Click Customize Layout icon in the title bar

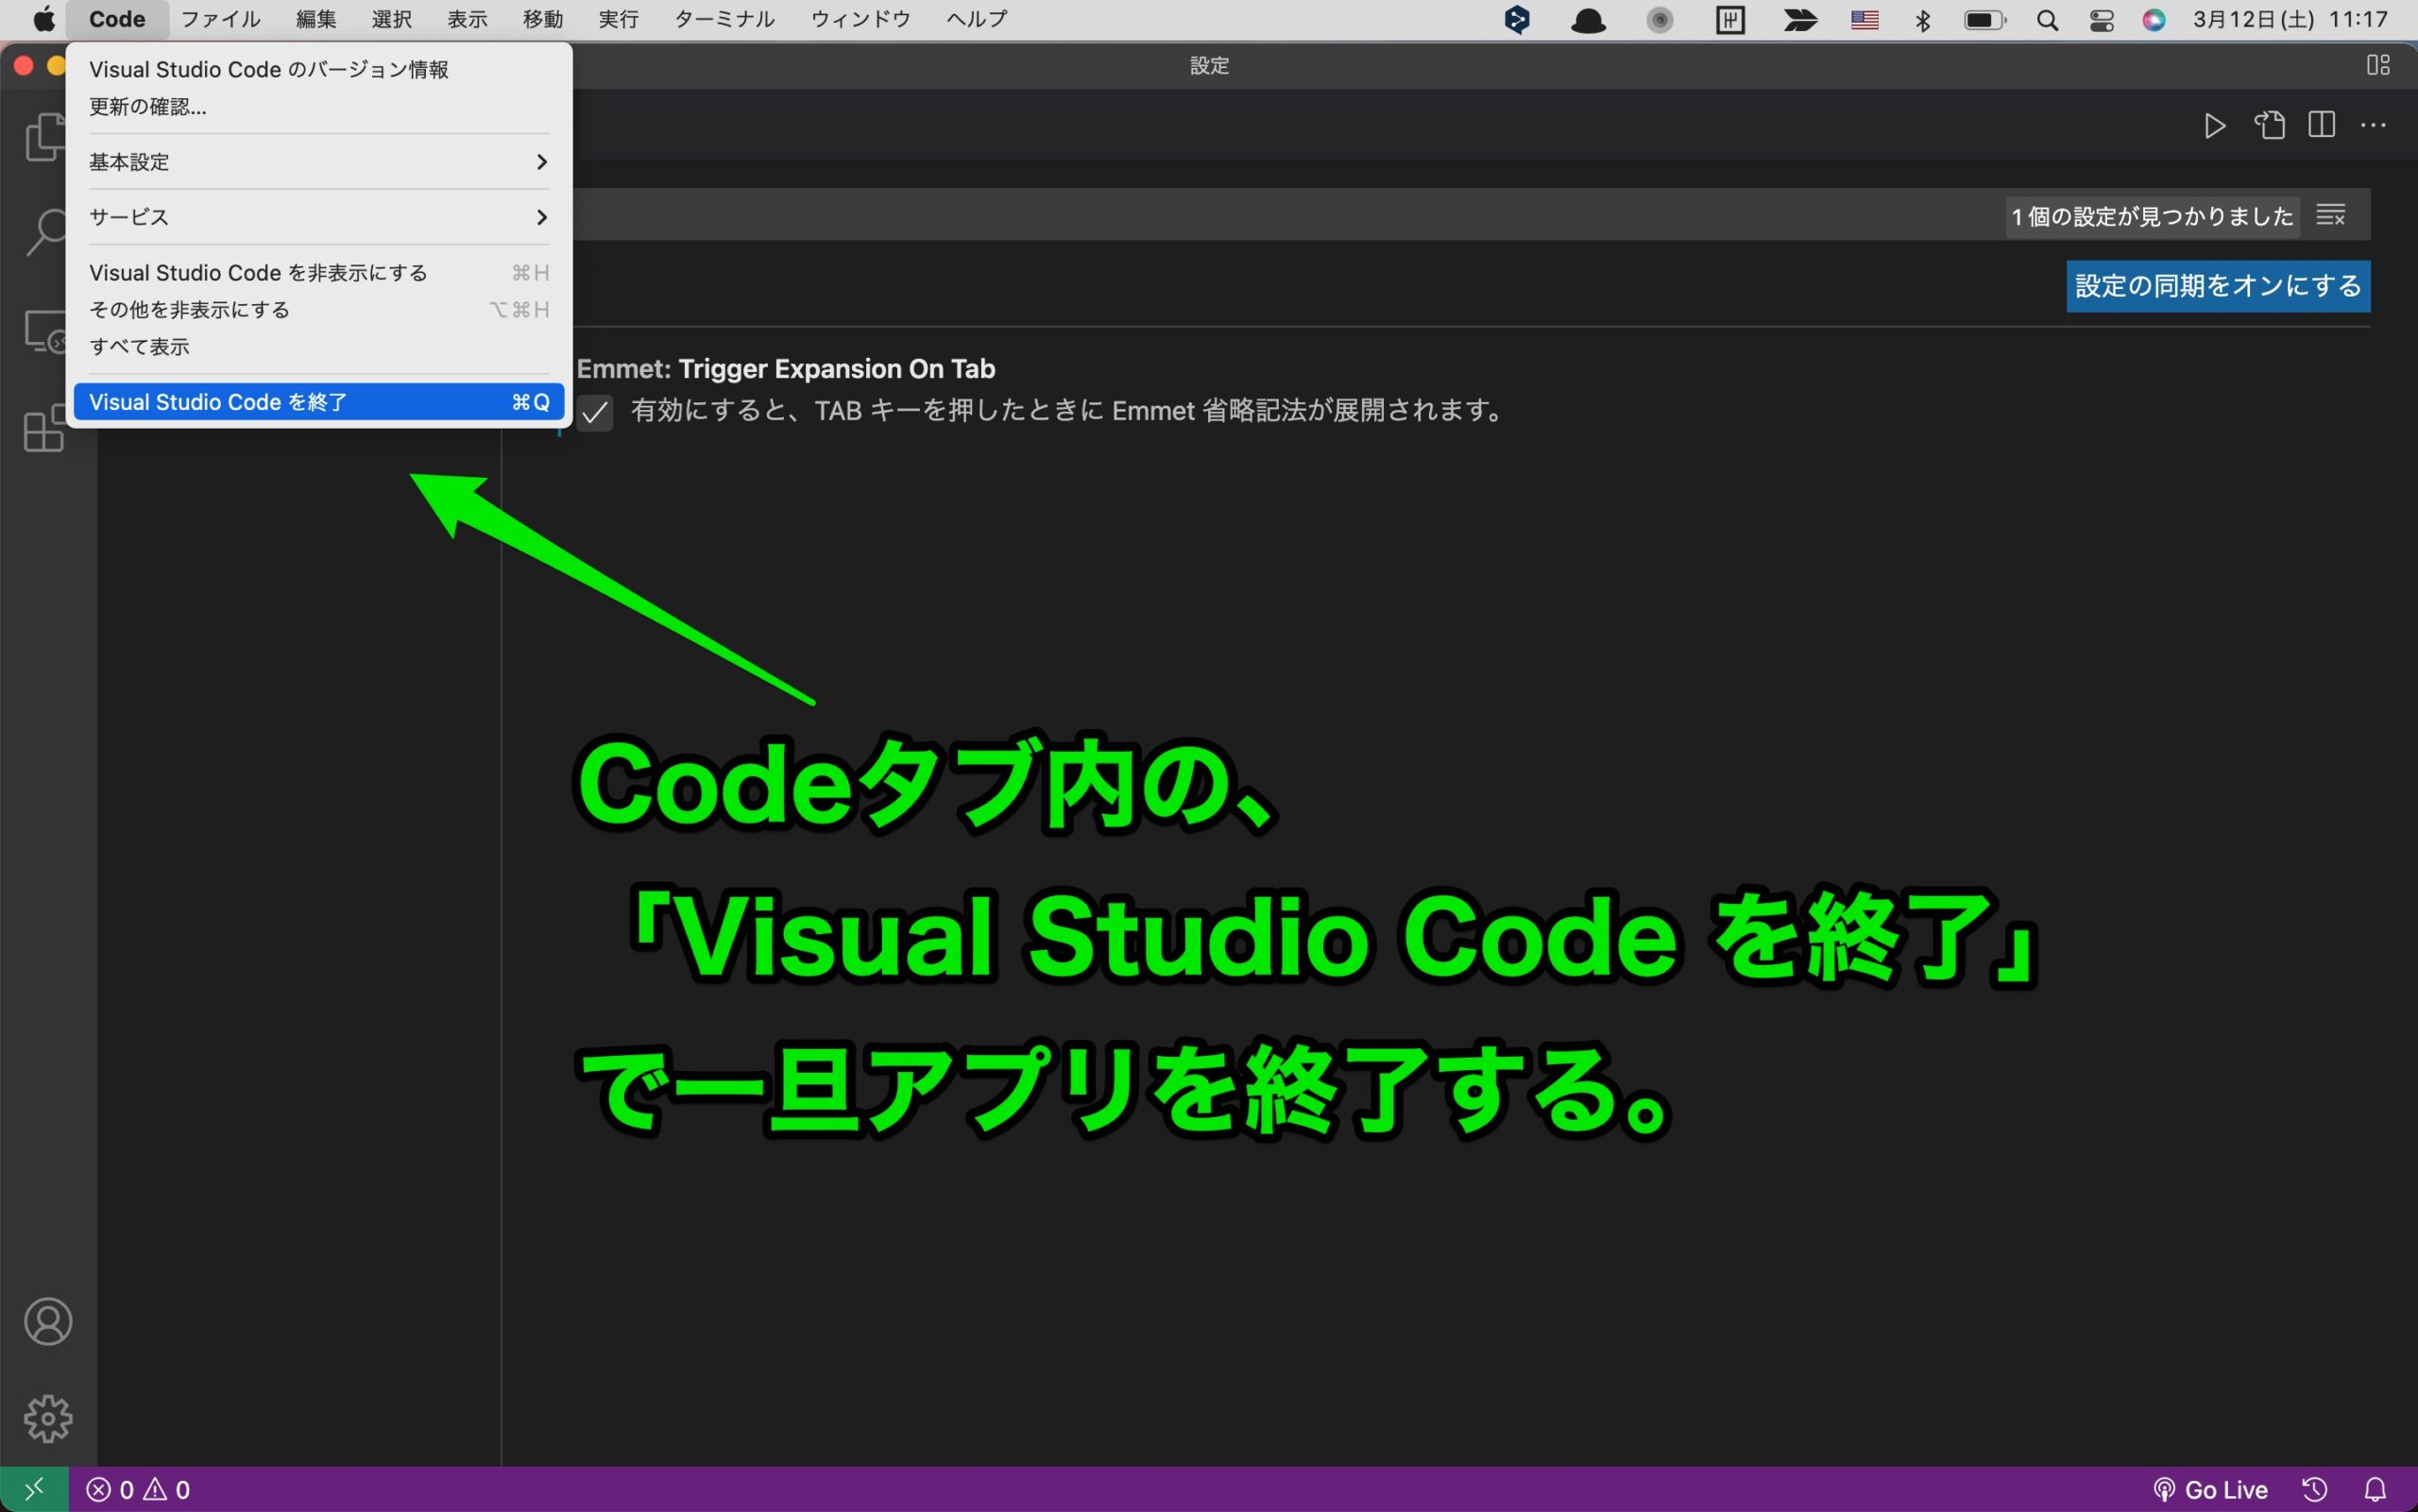click(x=2378, y=65)
